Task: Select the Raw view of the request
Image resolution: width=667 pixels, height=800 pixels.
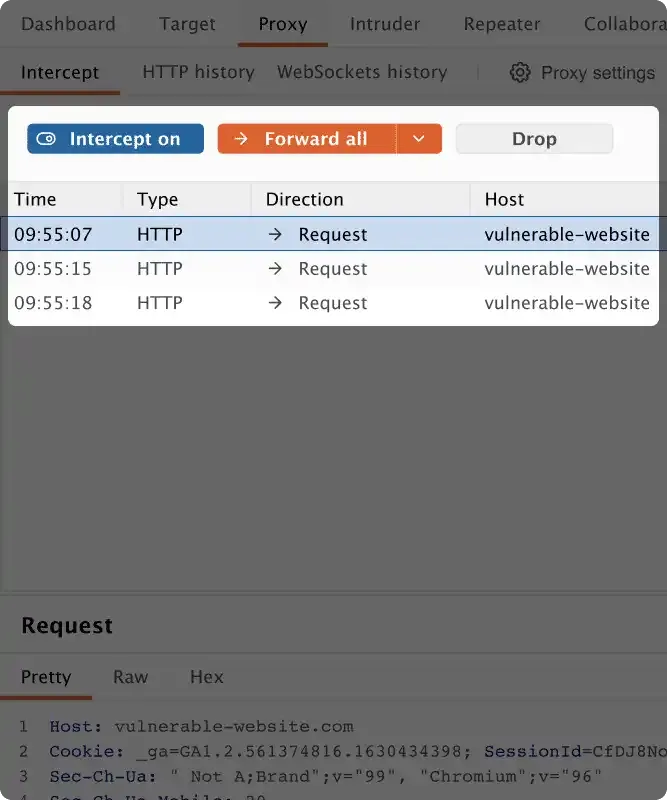Action: (x=130, y=677)
